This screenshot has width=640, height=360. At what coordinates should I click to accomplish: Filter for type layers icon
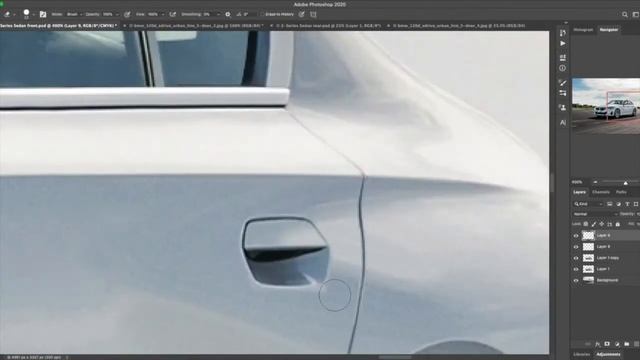627,204
